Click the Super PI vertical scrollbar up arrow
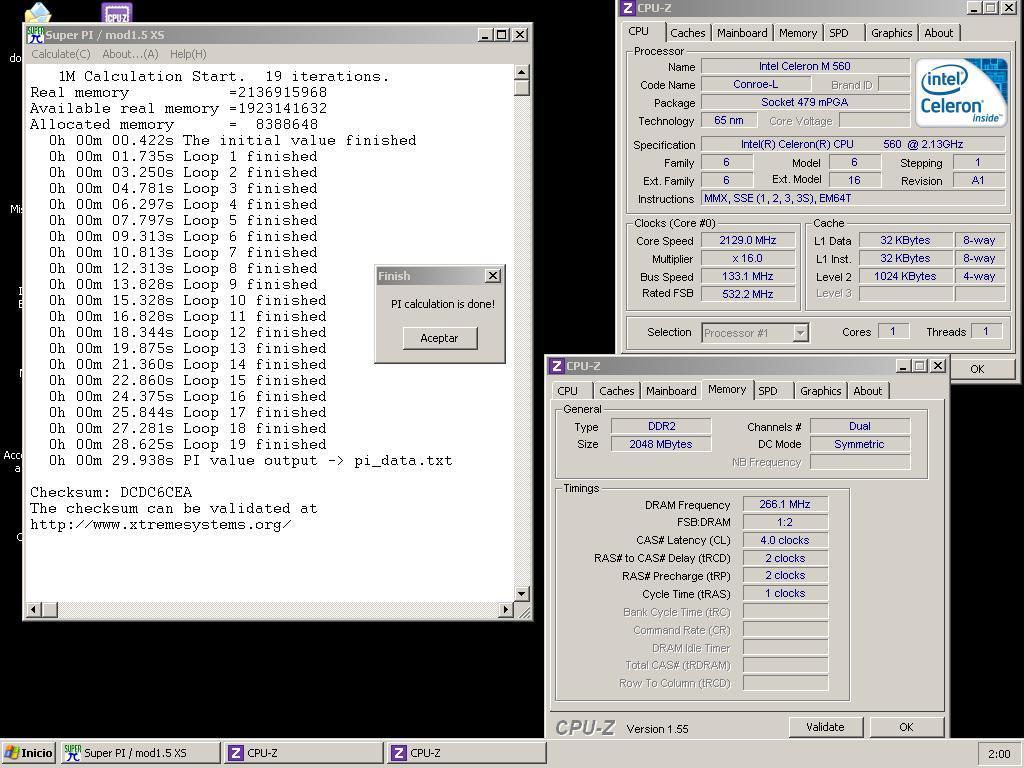Screen dimensions: 1024x768 pos(522,71)
